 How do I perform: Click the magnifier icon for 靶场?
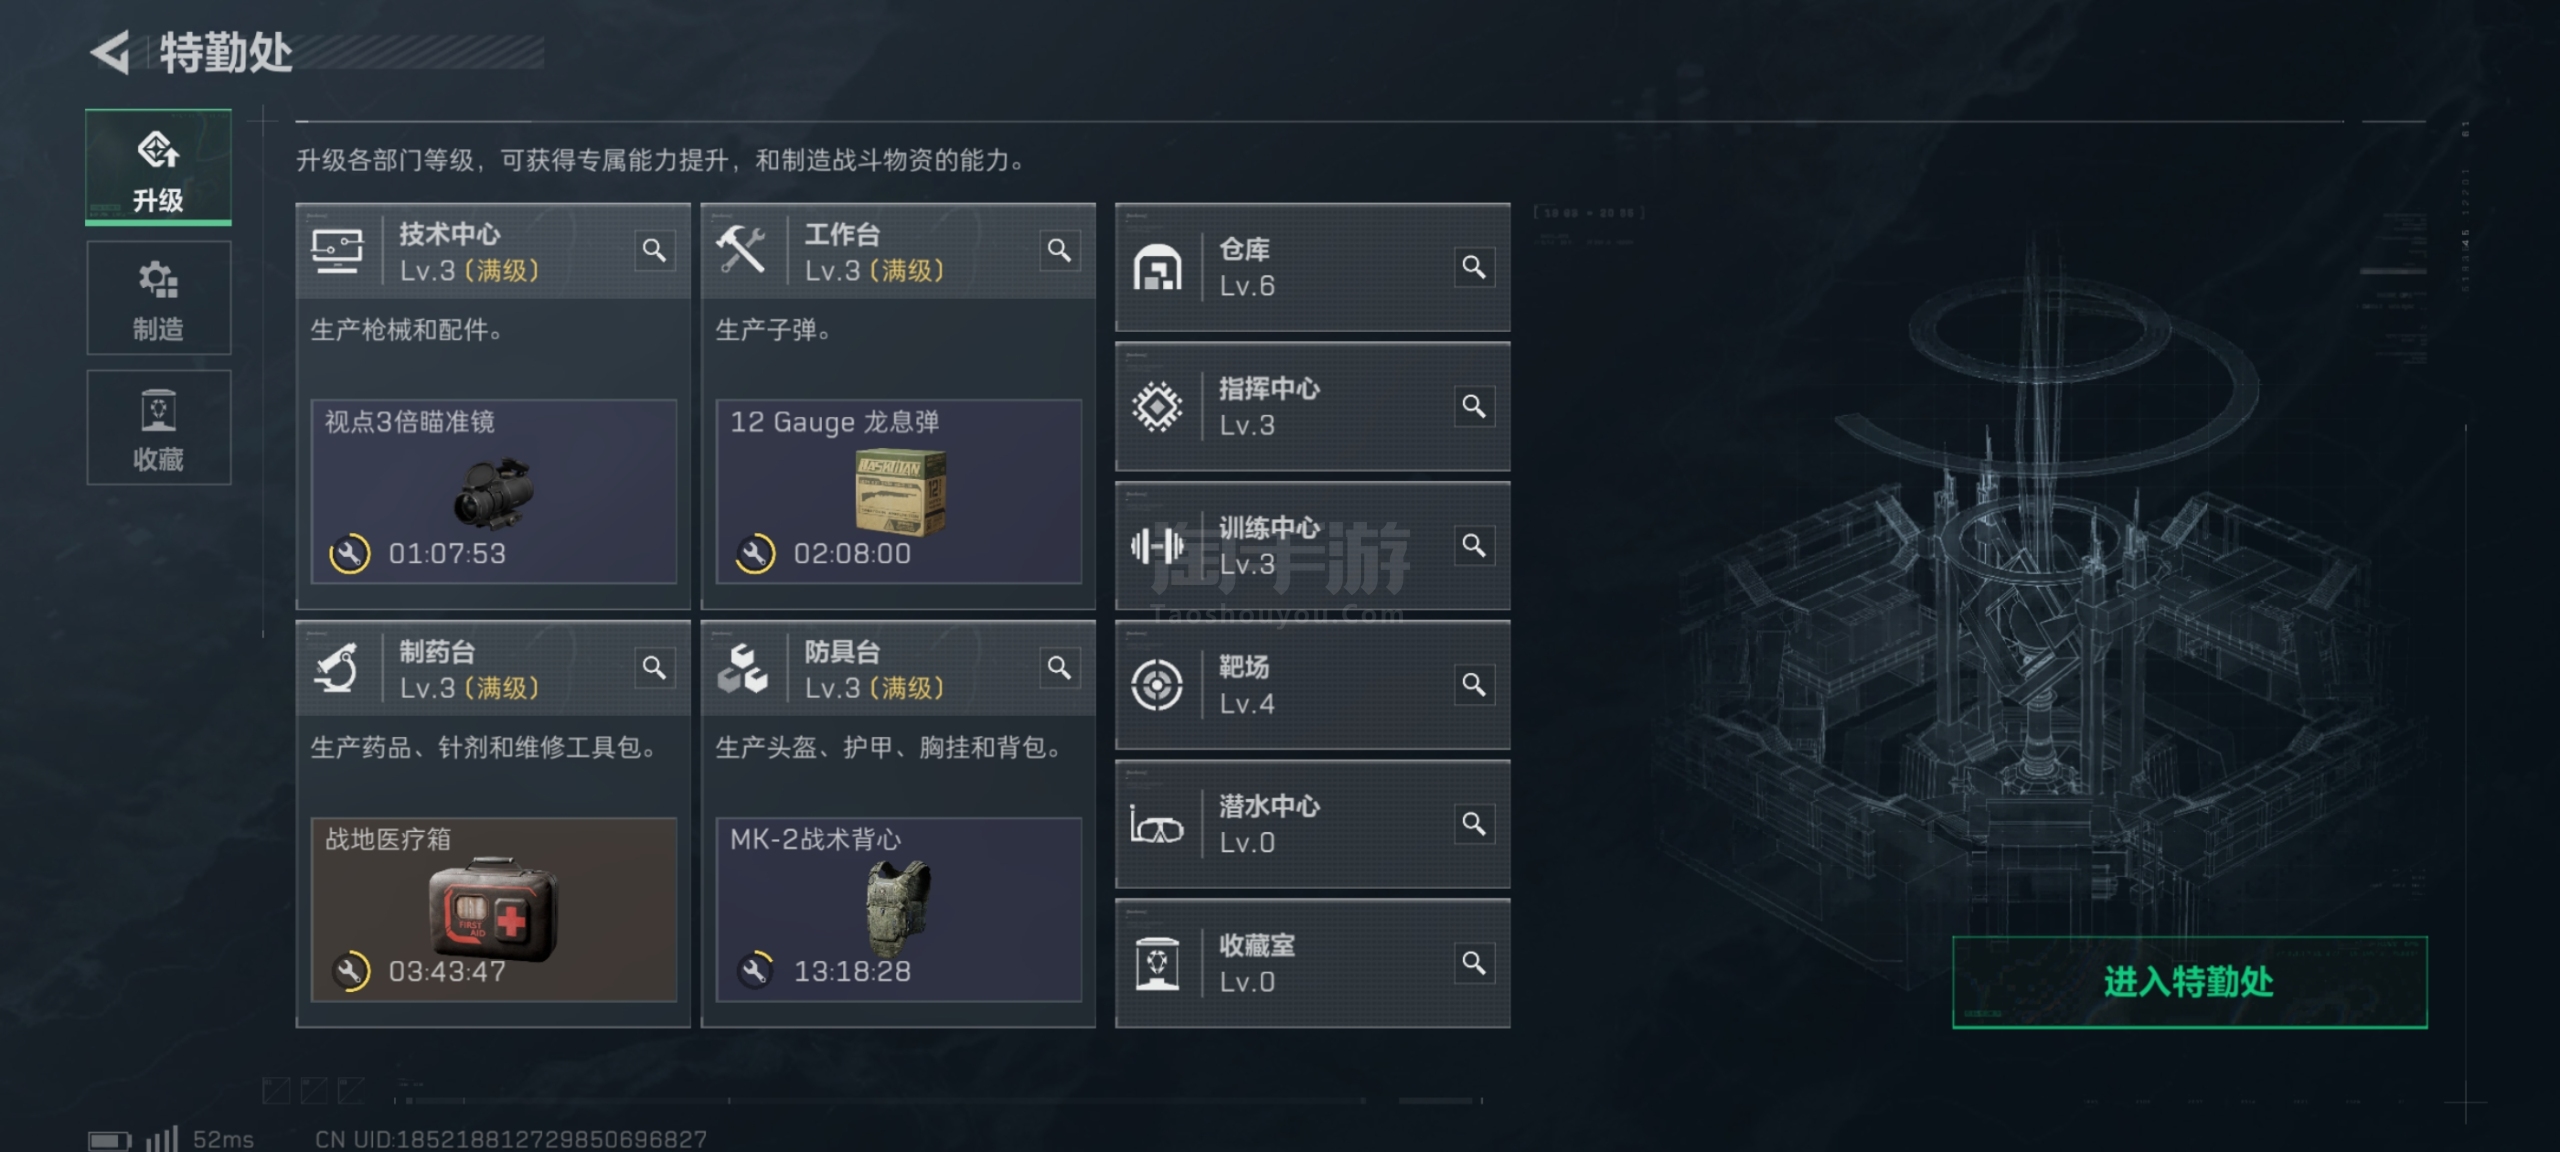point(1473,684)
